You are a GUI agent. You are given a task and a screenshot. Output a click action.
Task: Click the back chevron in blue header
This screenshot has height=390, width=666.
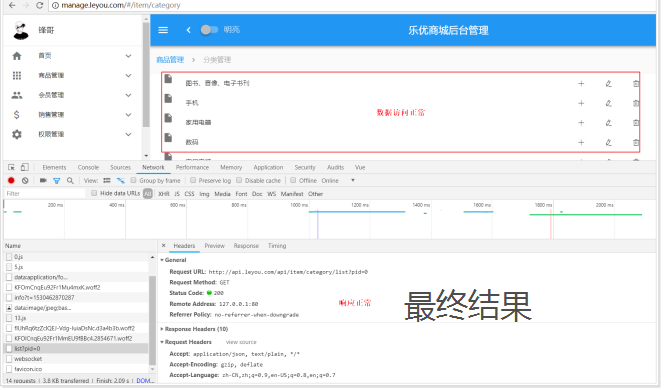coord(189,30)
